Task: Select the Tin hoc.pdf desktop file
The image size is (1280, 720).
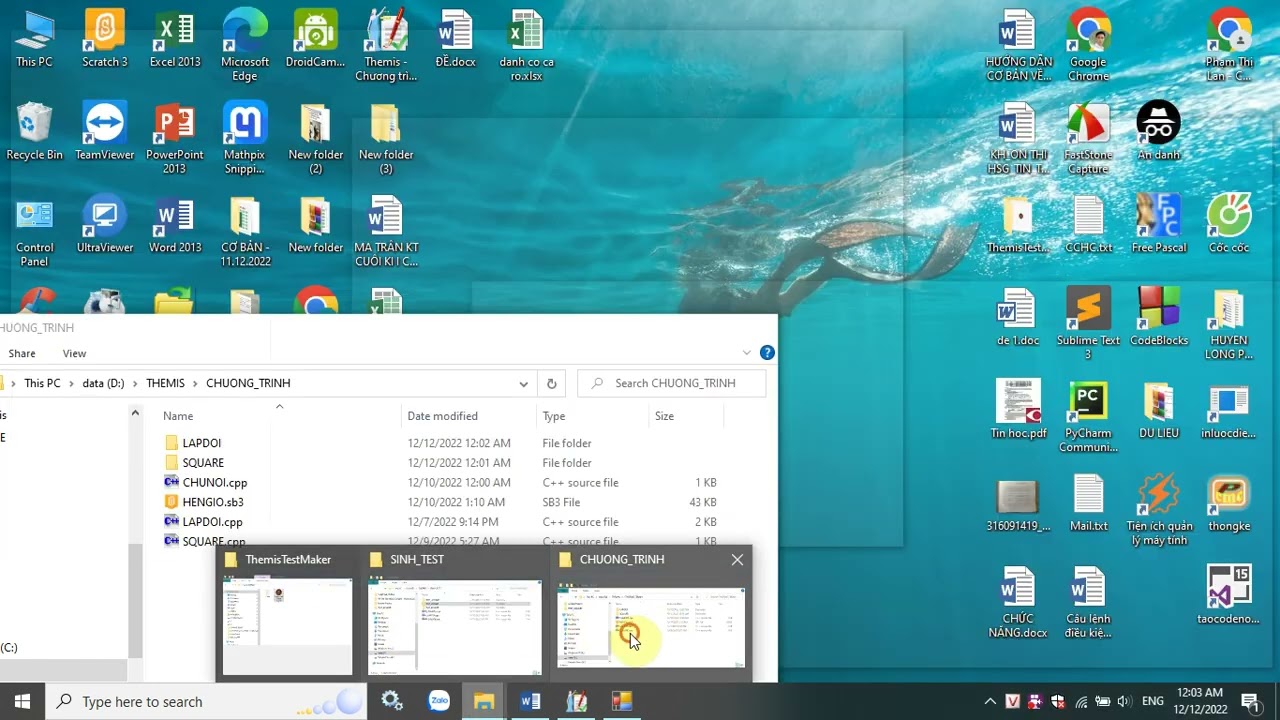Action: pyautogui.click(x=1018, y=410)
